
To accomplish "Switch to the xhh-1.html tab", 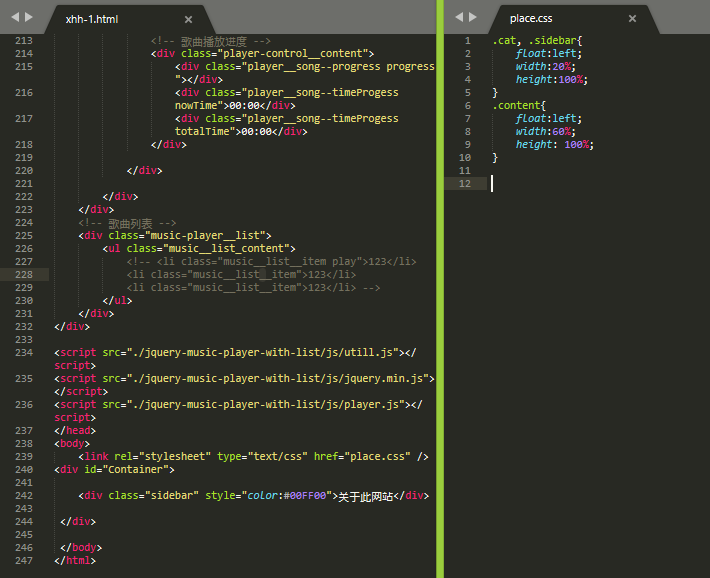I will pyautogui.click(x=91, y=19).
